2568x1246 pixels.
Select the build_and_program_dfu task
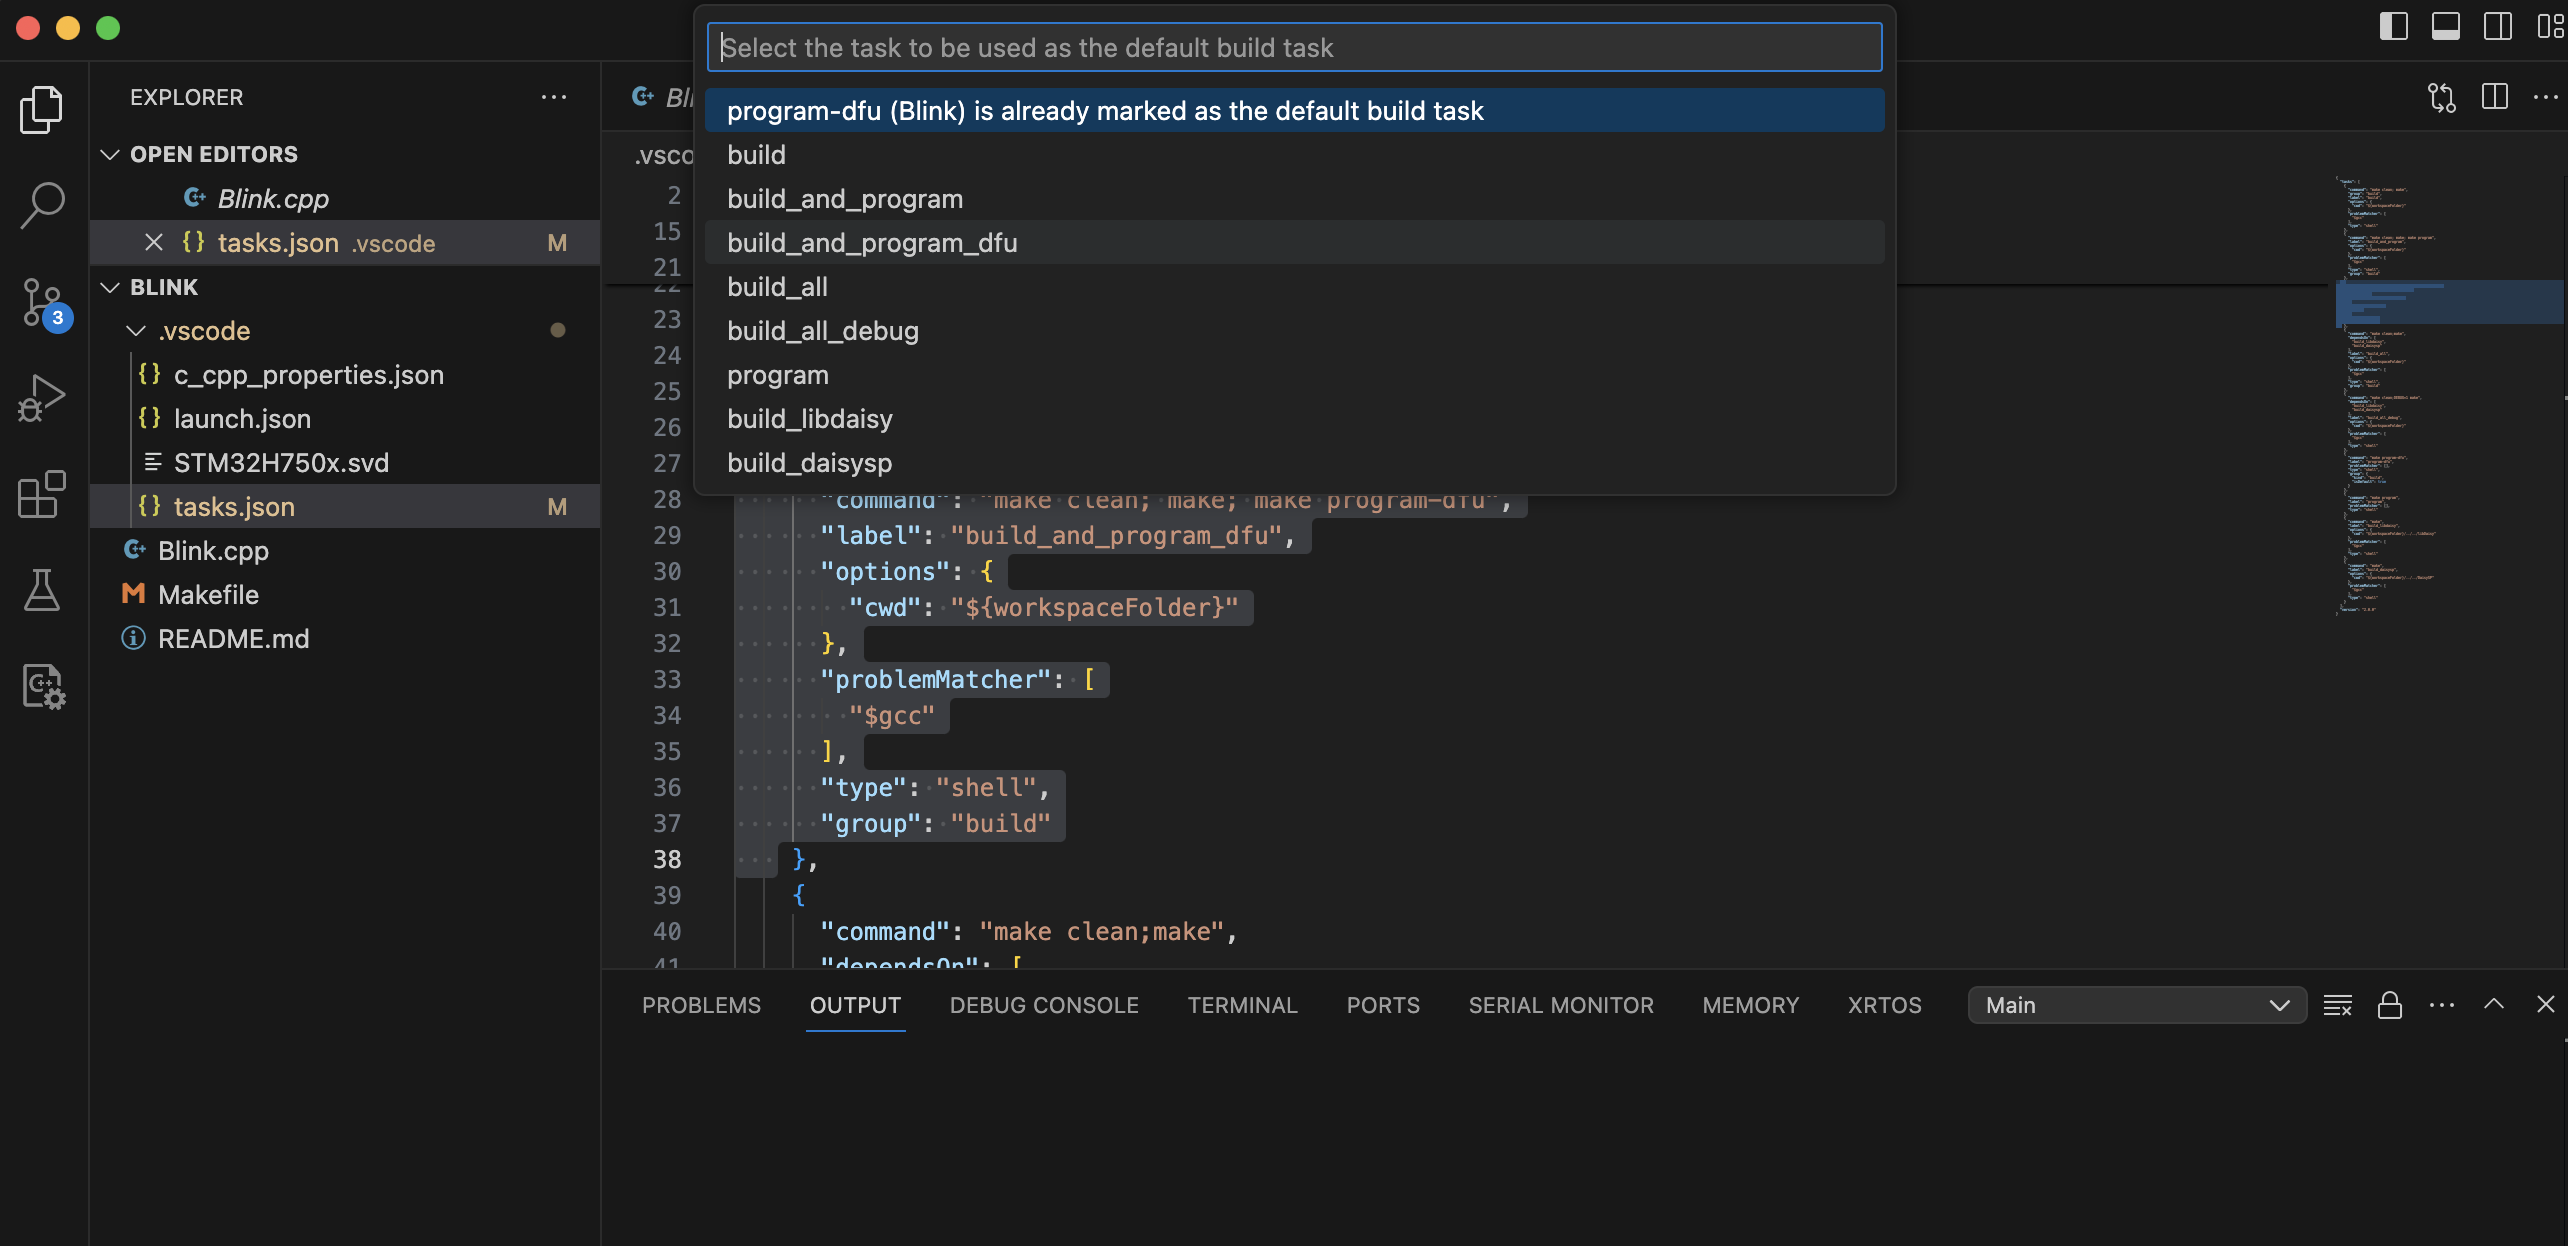(1294, 242)
